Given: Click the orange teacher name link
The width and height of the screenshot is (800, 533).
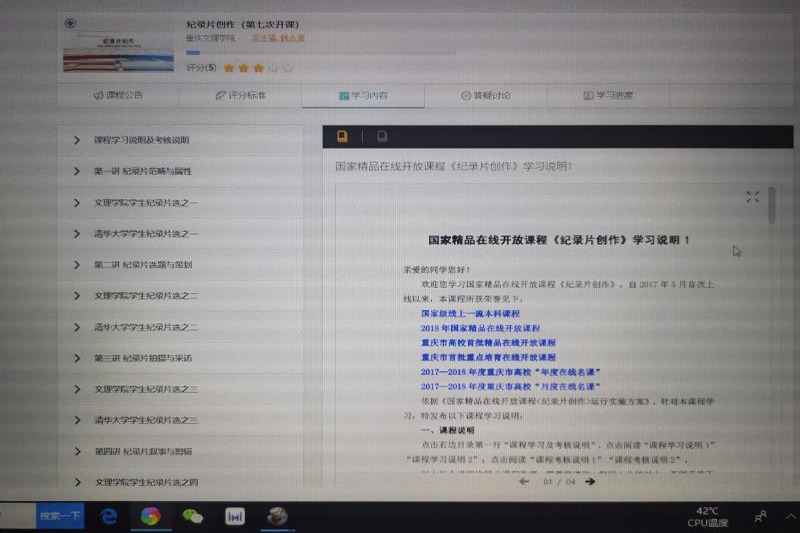Looking at the screenshot, I should tap(277, 38).
